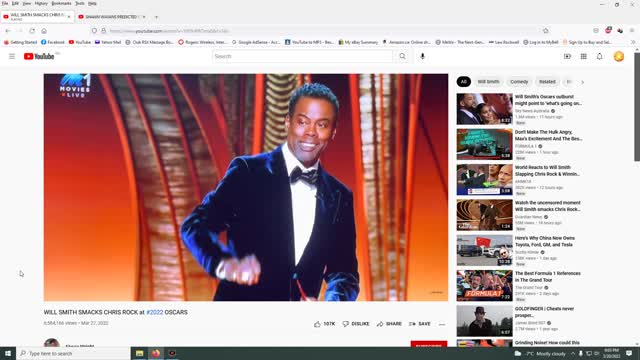The image size is (640, 360).
Task: Open File Explorer from the taskbar
Action: tap(140, 353)
